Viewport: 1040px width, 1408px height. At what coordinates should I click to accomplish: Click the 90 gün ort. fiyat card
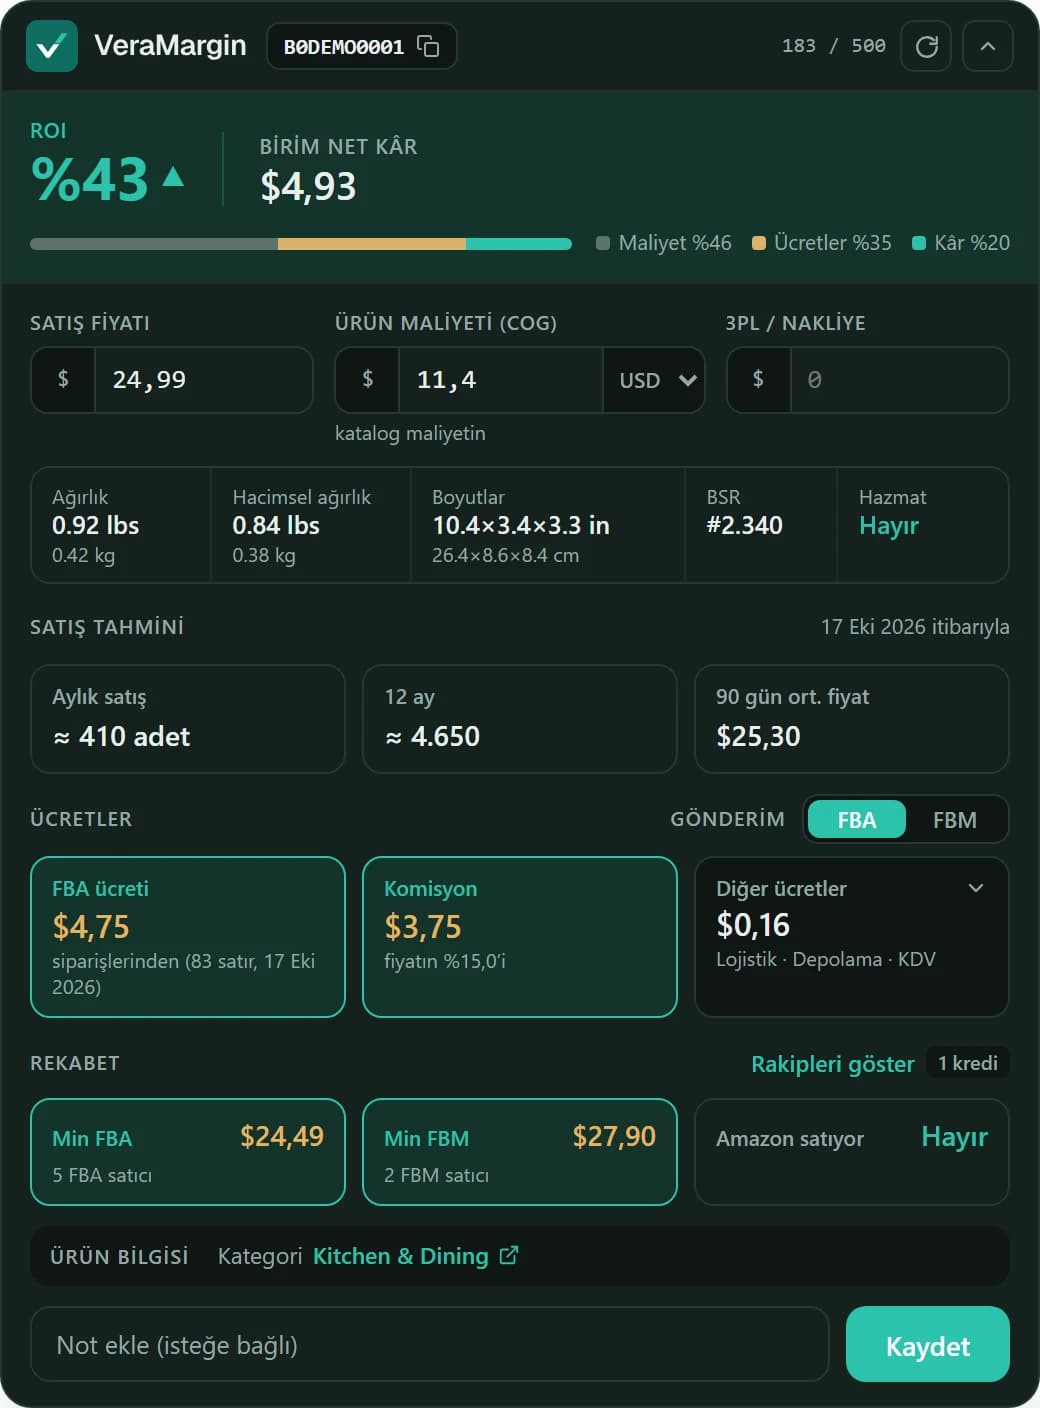852,719
